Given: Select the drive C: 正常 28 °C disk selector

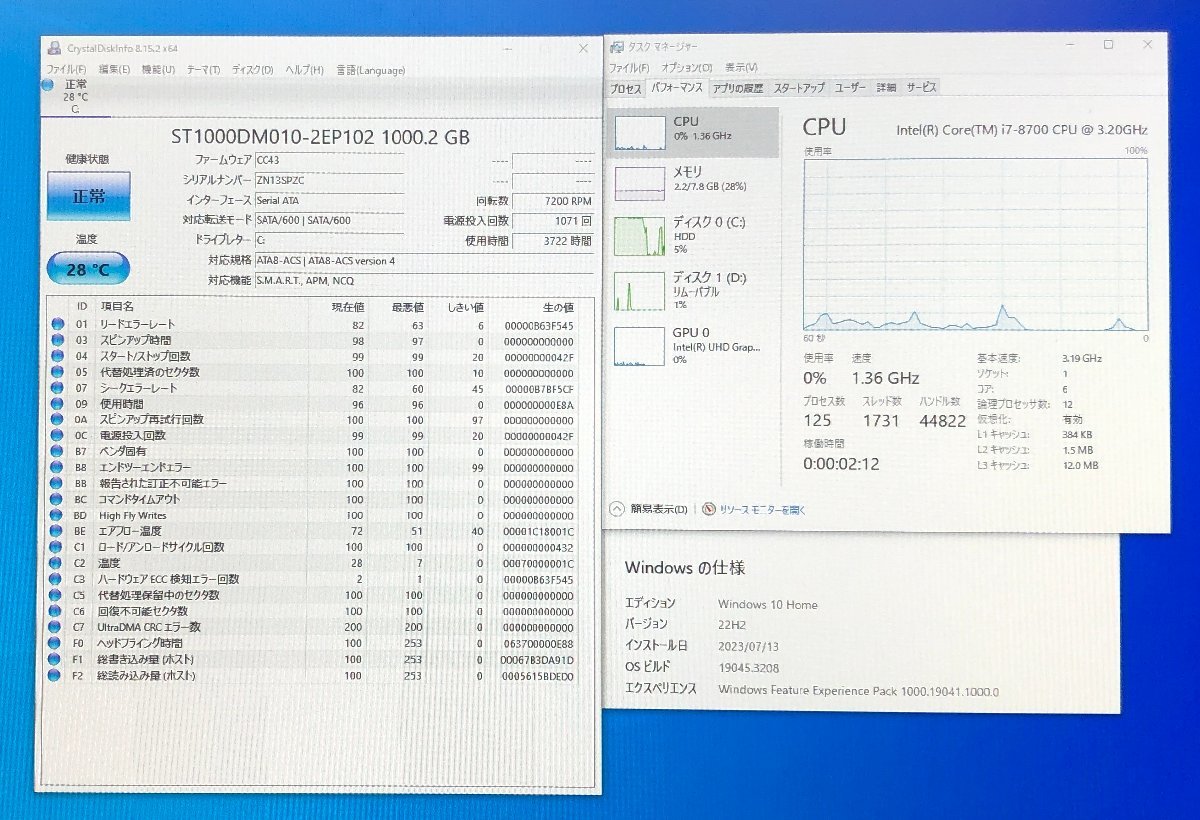Looking at the screenshot, I should coord(68,97).
